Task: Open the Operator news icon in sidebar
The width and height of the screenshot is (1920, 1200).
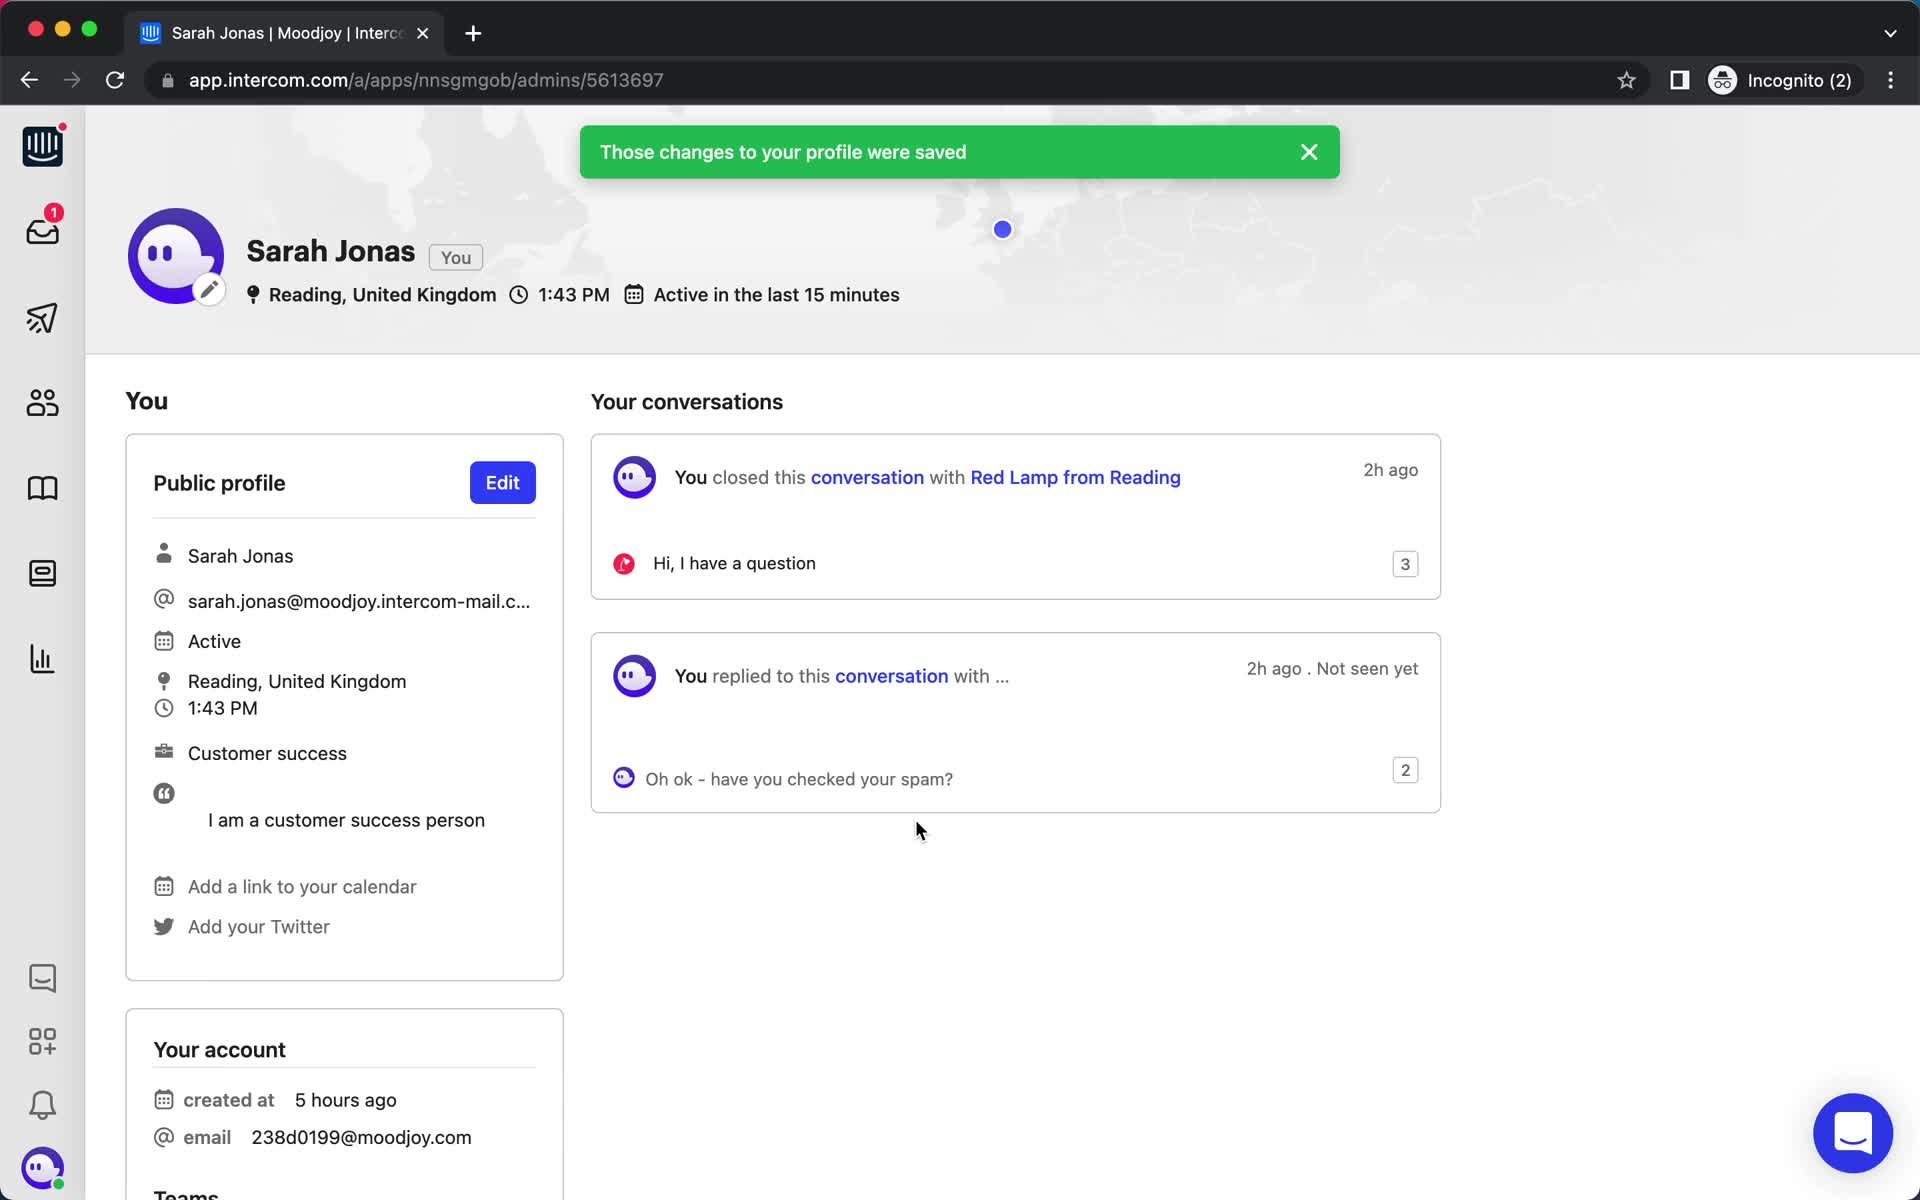Action: [42, 574]
